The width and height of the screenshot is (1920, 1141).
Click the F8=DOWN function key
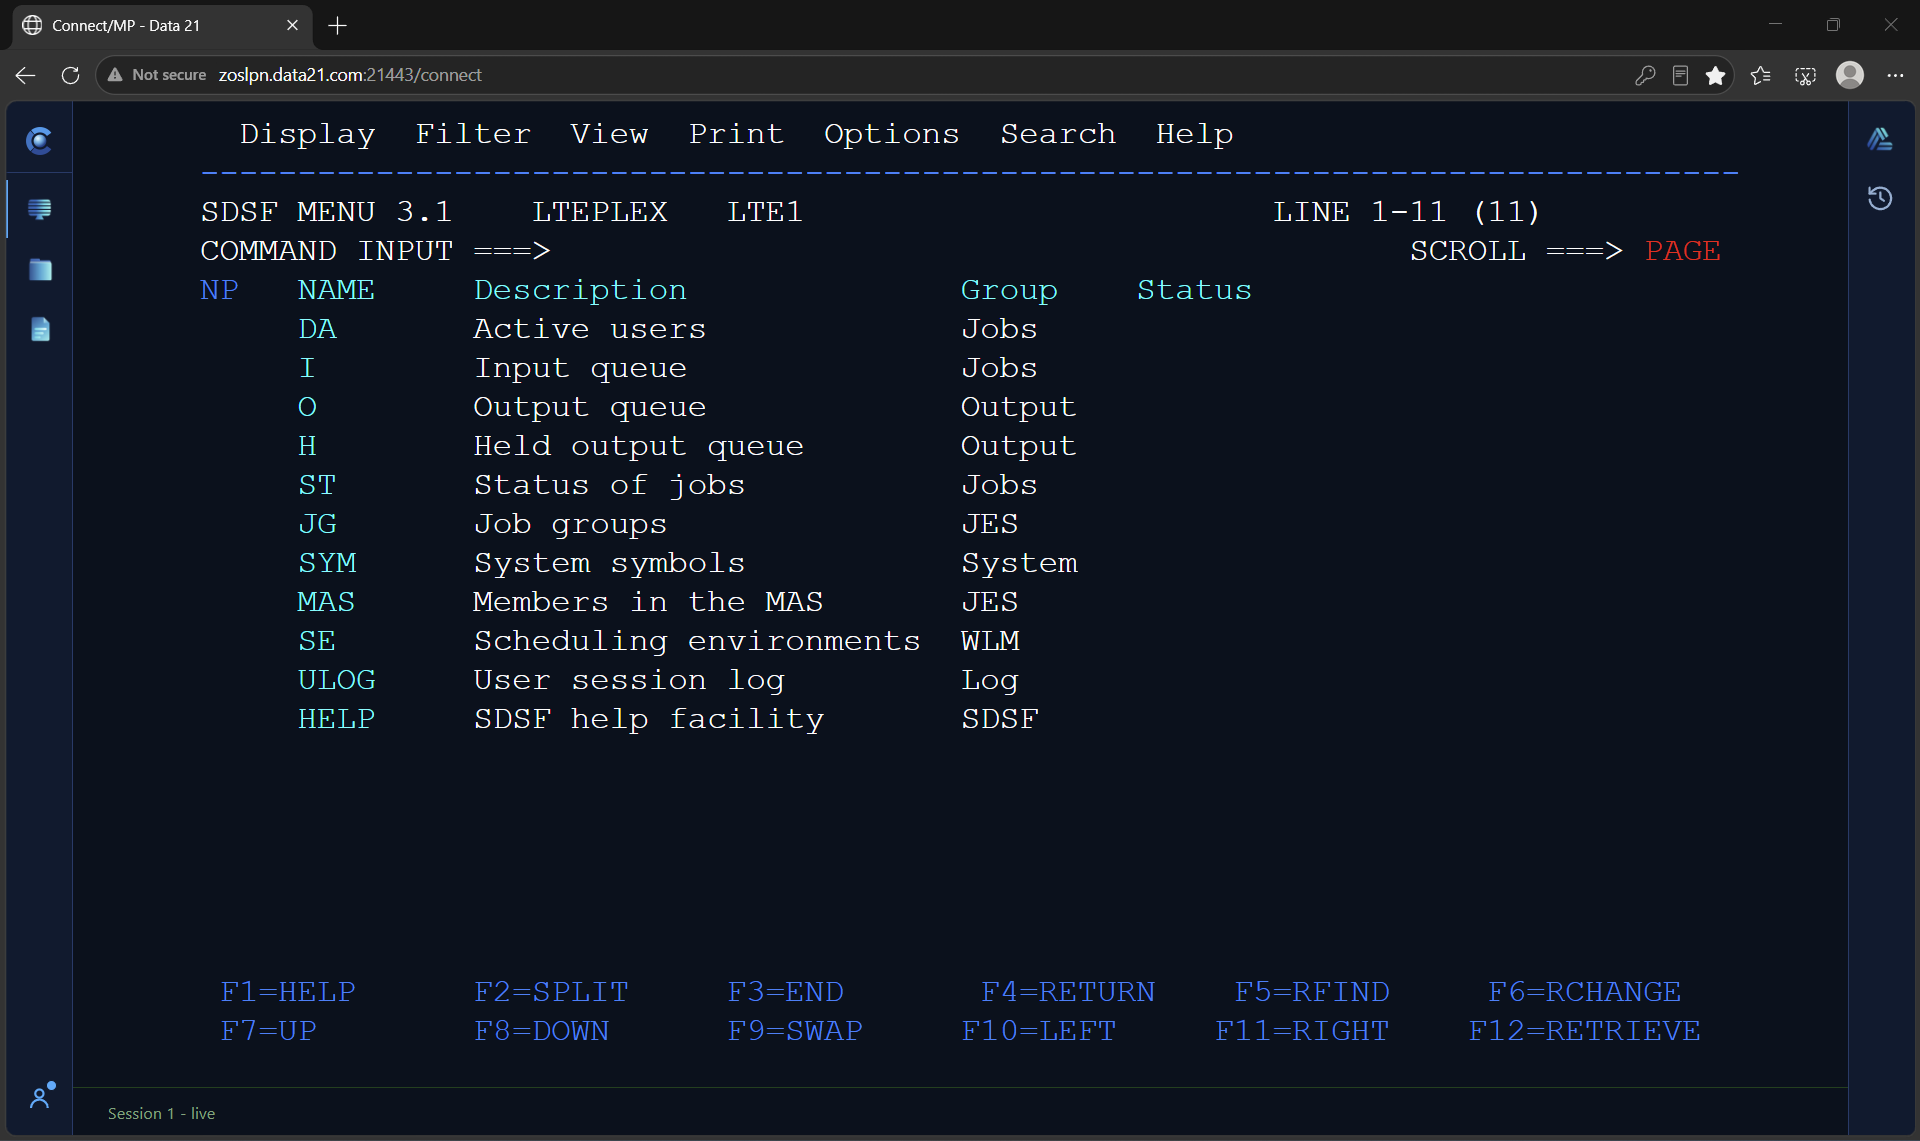(541, 1031)
